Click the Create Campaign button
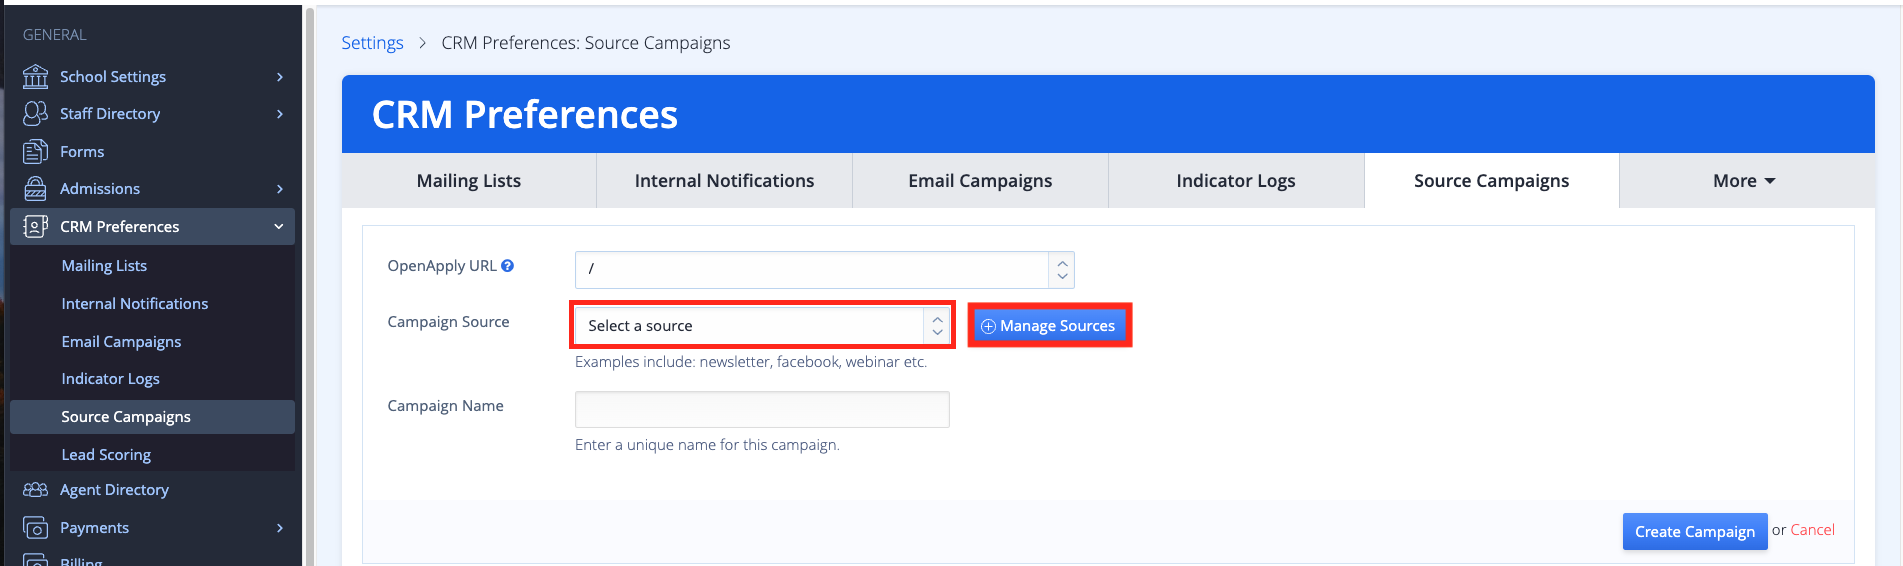Image resolution: width=1903 pixels, height=566 pixels. click(x=1694, y=531)
